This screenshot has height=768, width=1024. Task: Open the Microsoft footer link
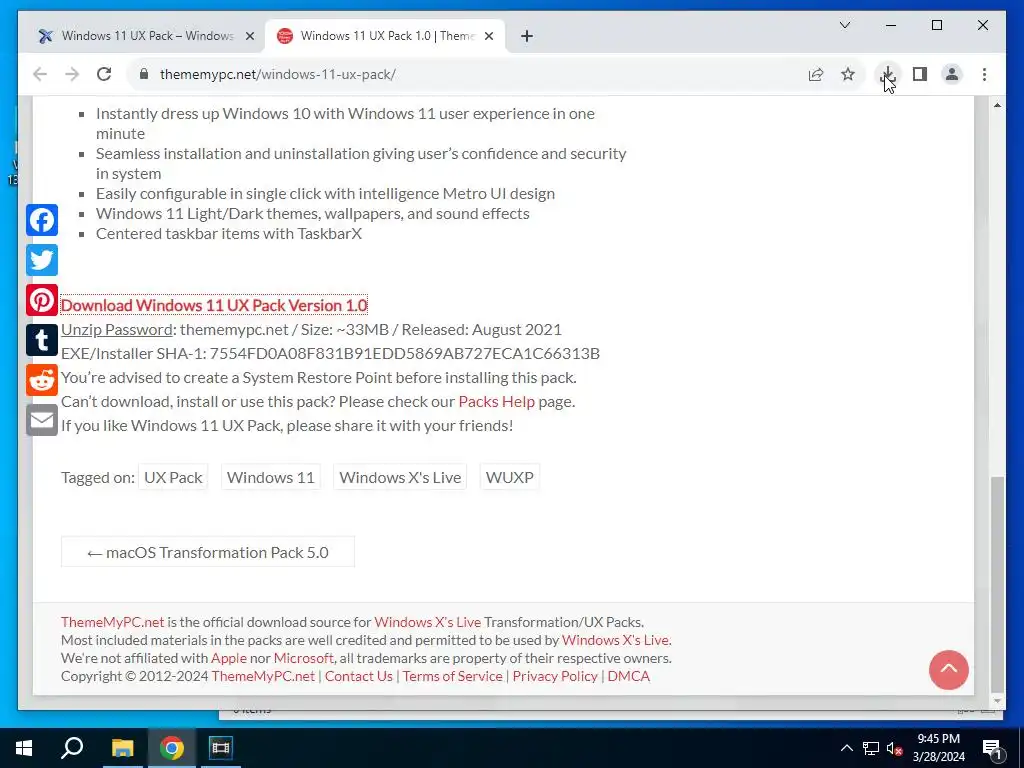[303, 658]
